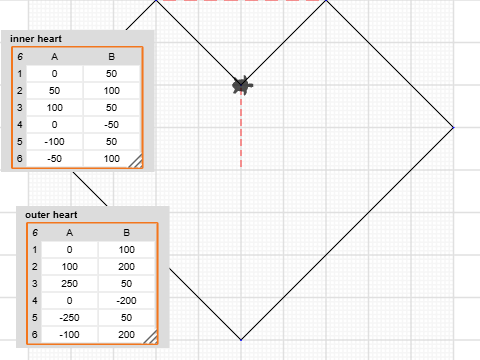The width and height of the screenshot is (480, 360).
Task: Select inner heart row 1 cell A value 0
Action: (55, 74)
